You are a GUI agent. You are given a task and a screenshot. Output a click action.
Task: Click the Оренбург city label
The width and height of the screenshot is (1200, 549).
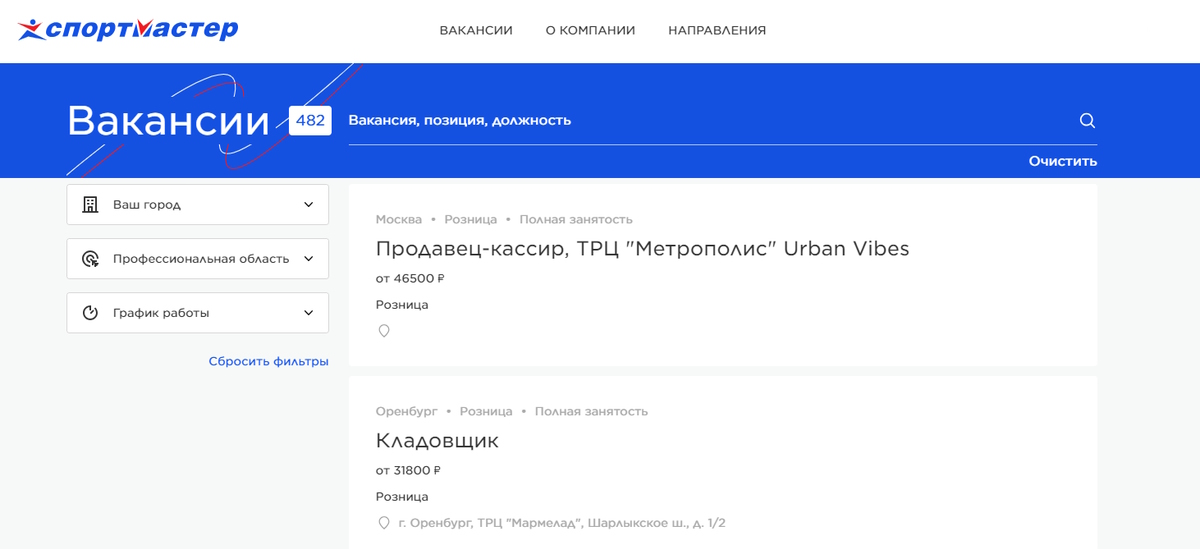point(407,411)
